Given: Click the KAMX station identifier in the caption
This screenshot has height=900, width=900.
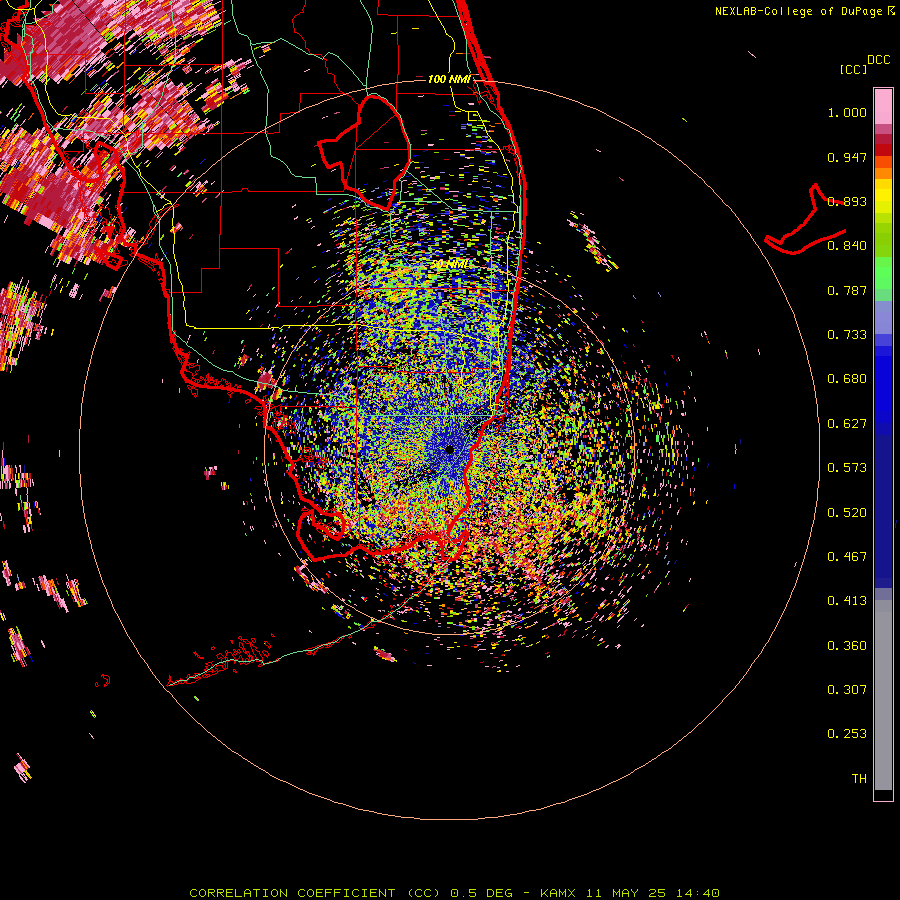Looking at the screenshot, I should point(557,893).
